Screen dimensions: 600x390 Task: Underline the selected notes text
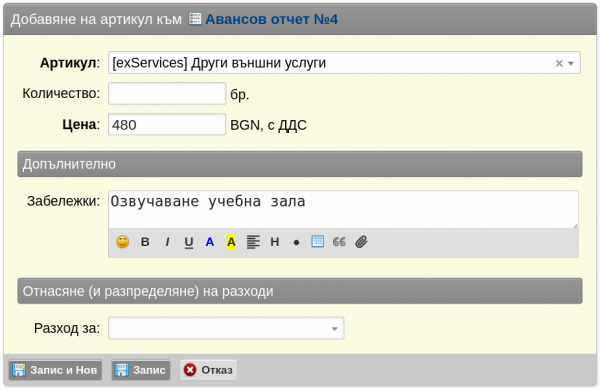click(x=189, y=242)
